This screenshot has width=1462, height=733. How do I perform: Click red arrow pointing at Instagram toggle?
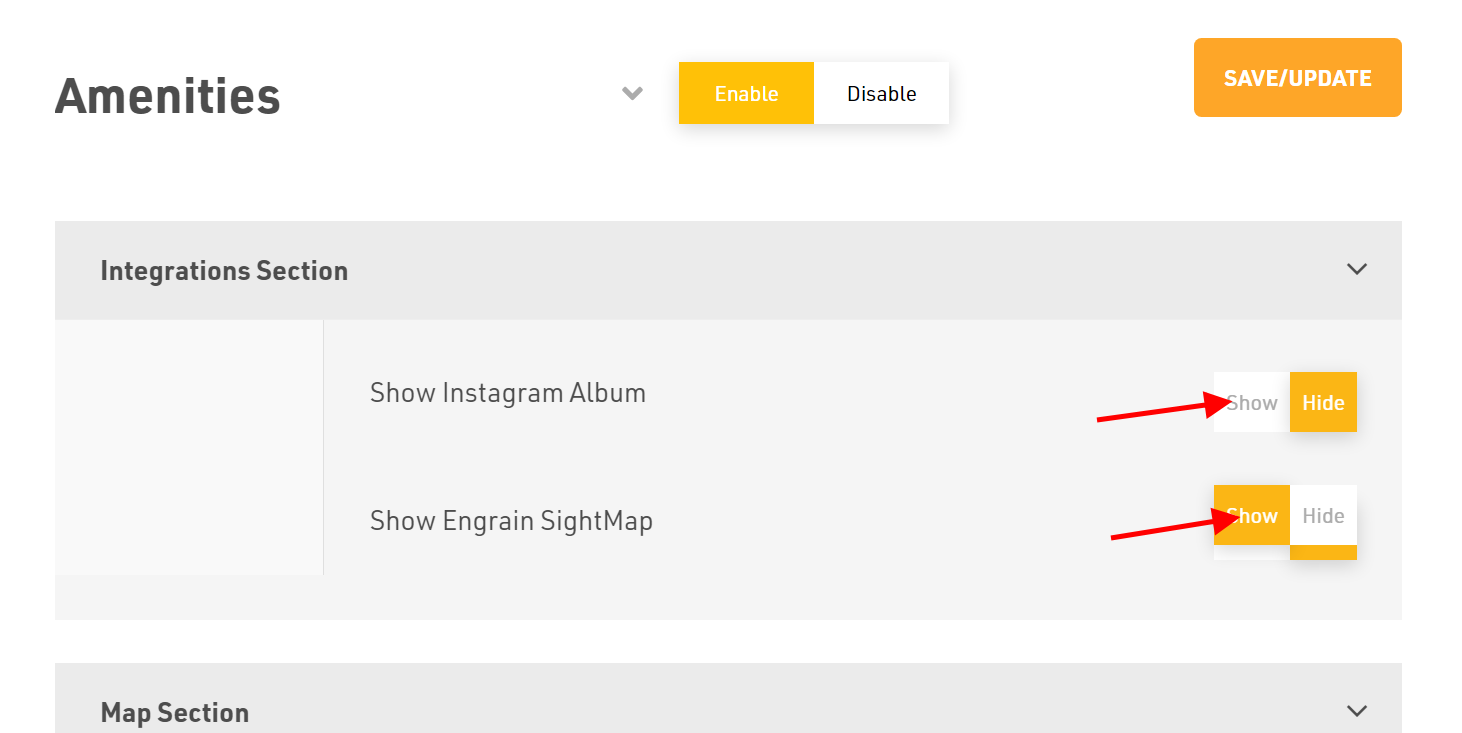point(1160,411)
